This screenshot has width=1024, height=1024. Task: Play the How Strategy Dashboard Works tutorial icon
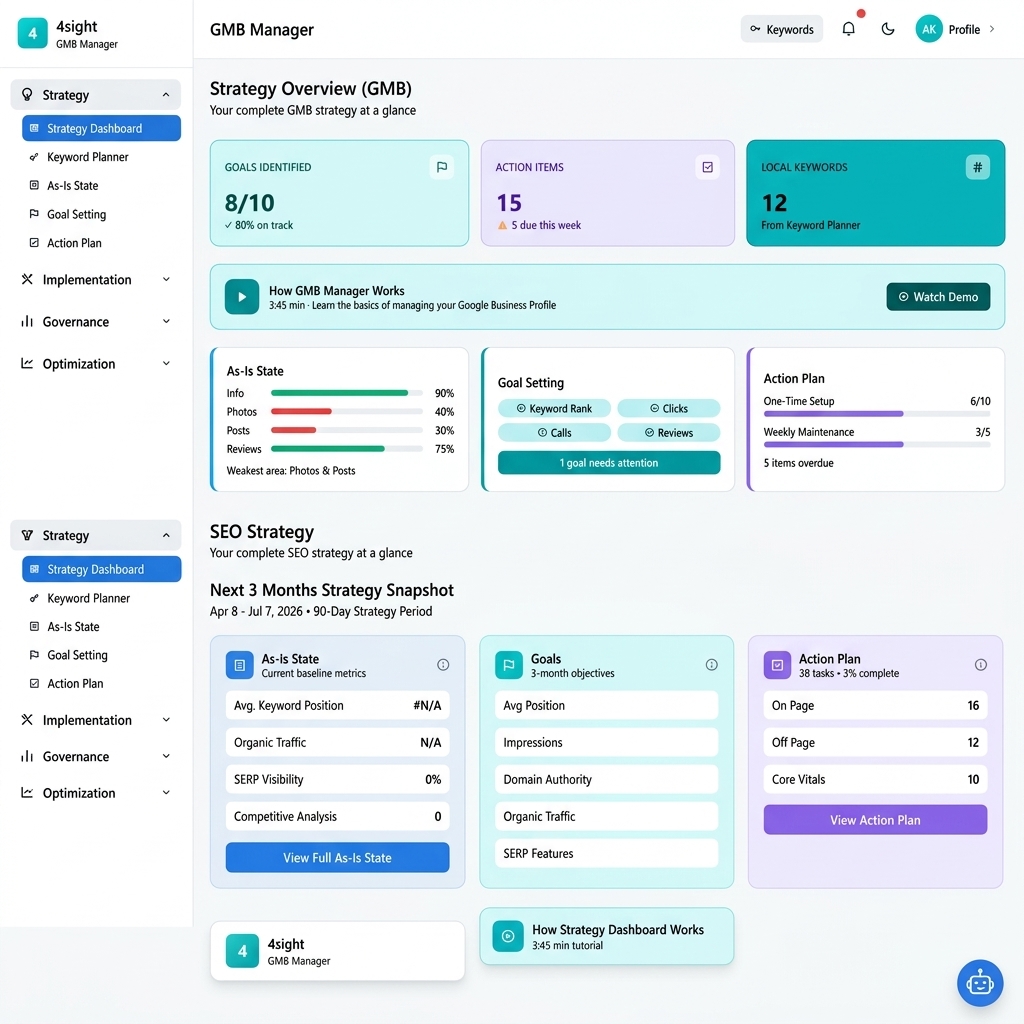coord(508,936)
